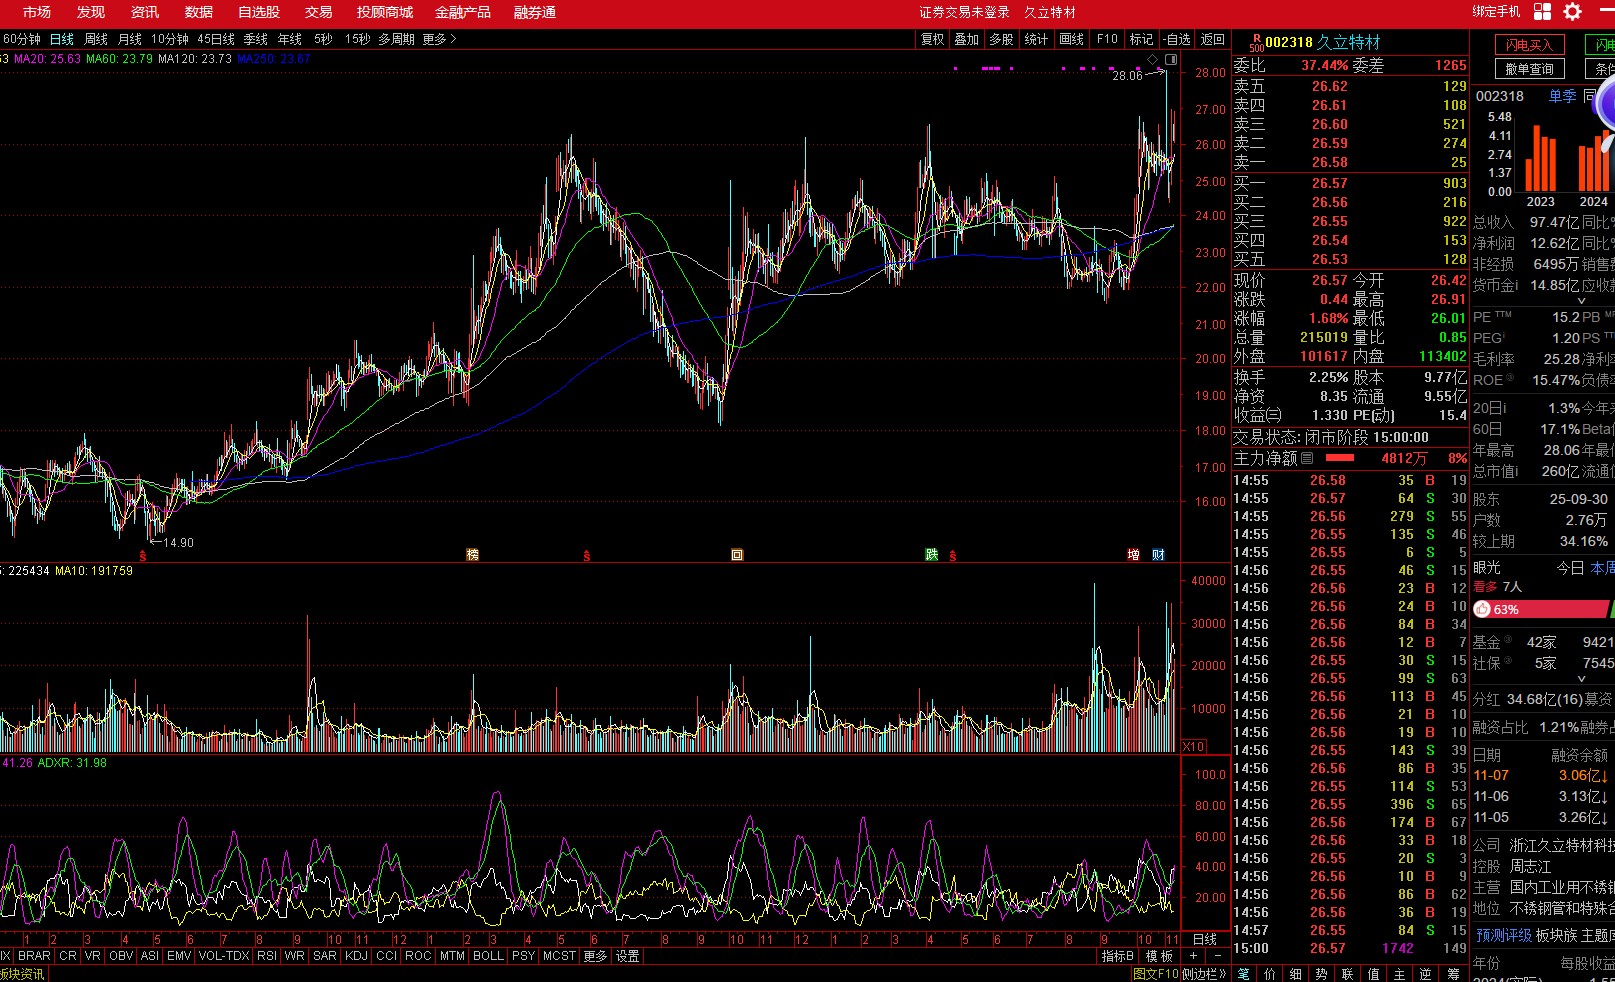Open the 联 linked tab icon
Viewport: 1615px width, 982px height.
point(1348,974)
